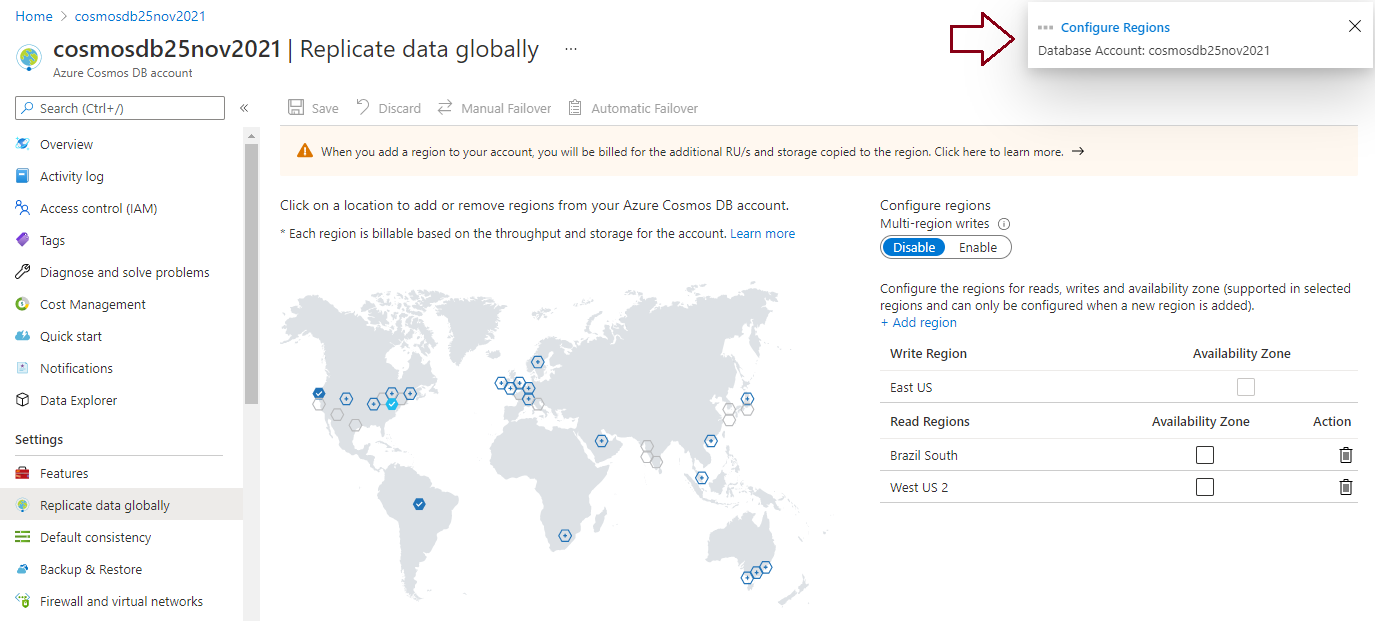Click the Cosmos DB account globe icon

tap(29, 57)
